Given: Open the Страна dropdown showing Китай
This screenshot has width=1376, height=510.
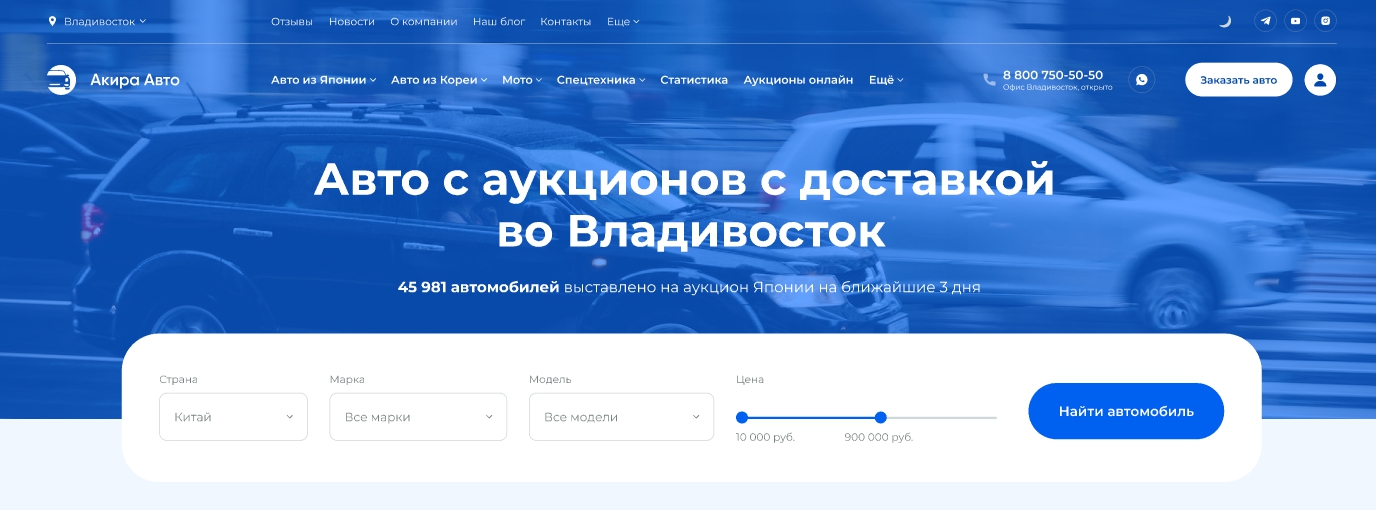Looking at the screenshot, I should tap(233, 417).
